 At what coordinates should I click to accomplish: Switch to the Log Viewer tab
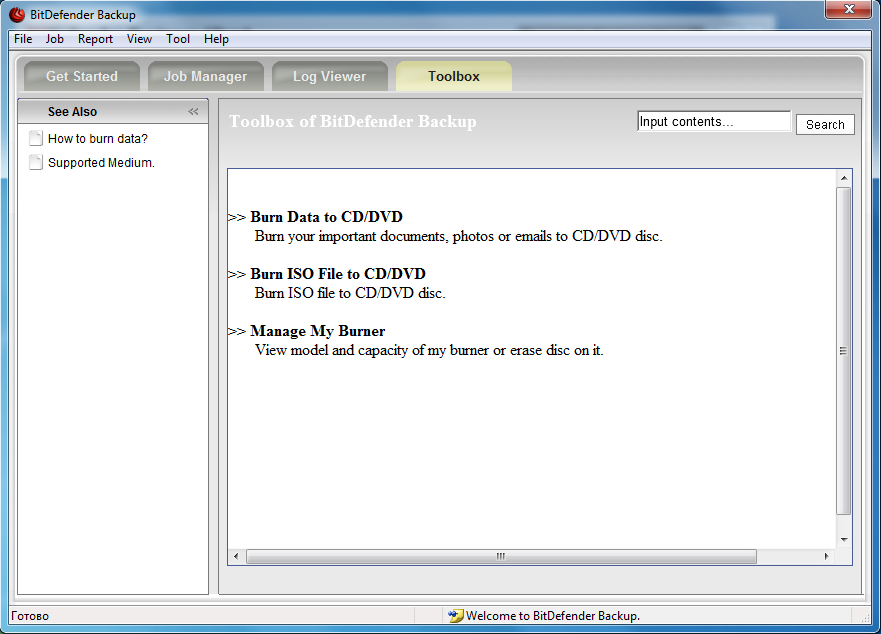point(330,76)
